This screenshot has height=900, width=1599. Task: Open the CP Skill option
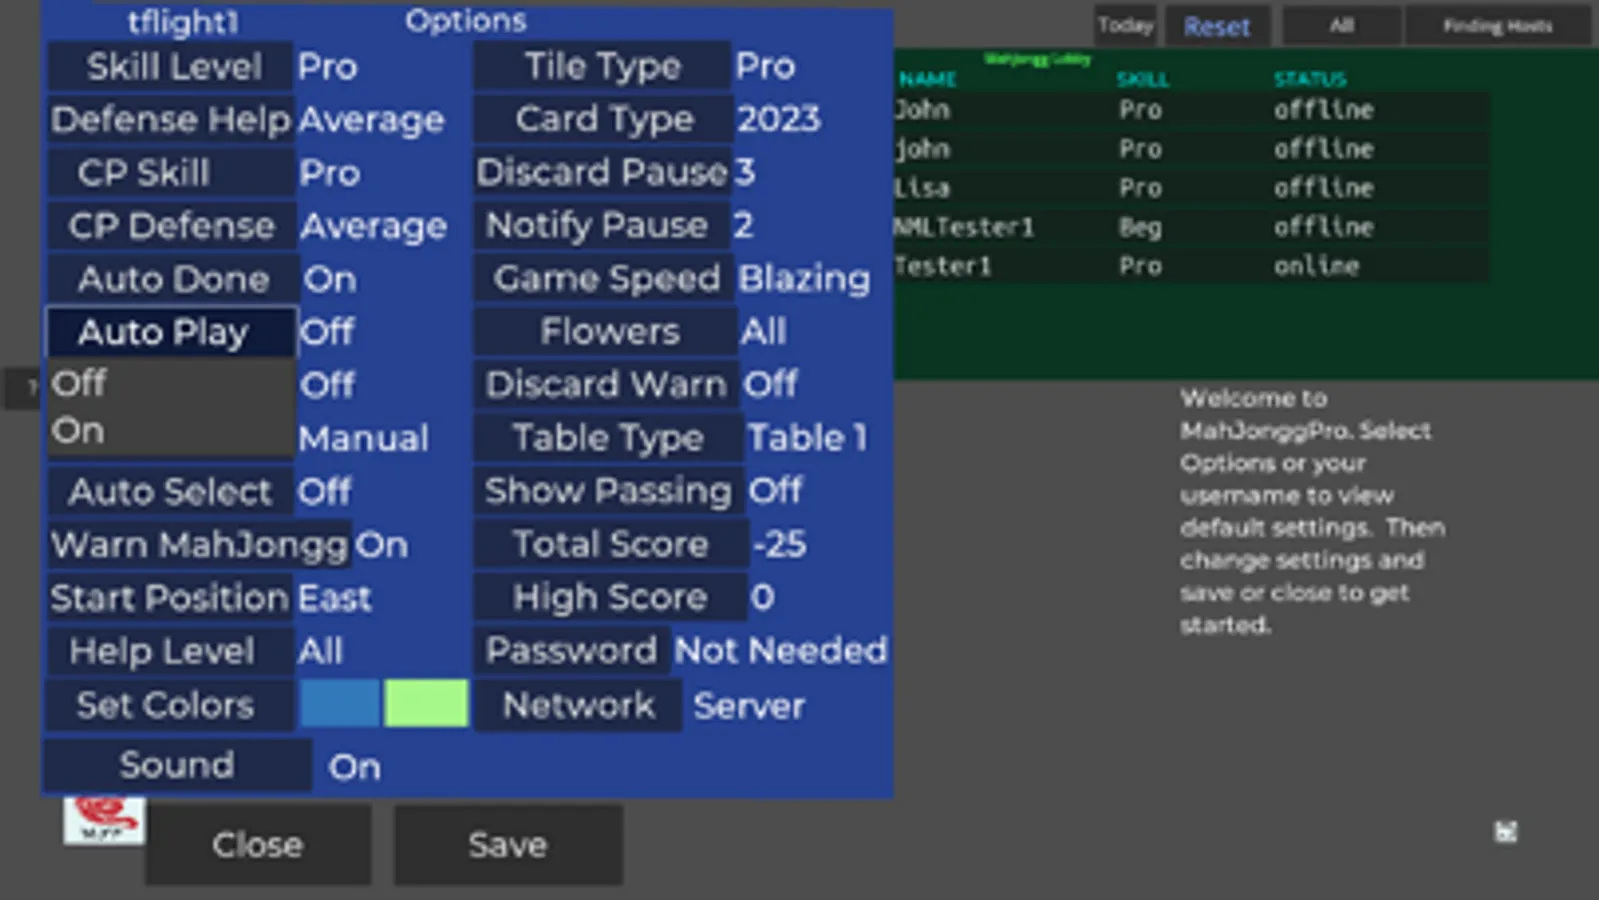(172, 172)
